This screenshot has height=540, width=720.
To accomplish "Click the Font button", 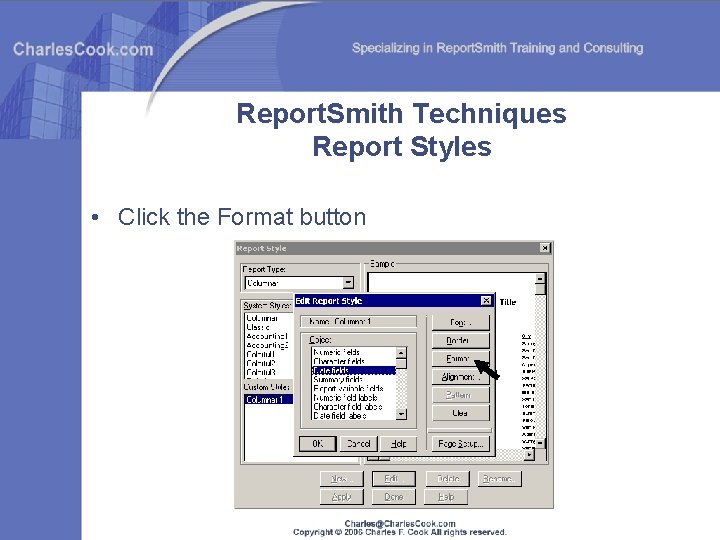I will 461,322.
